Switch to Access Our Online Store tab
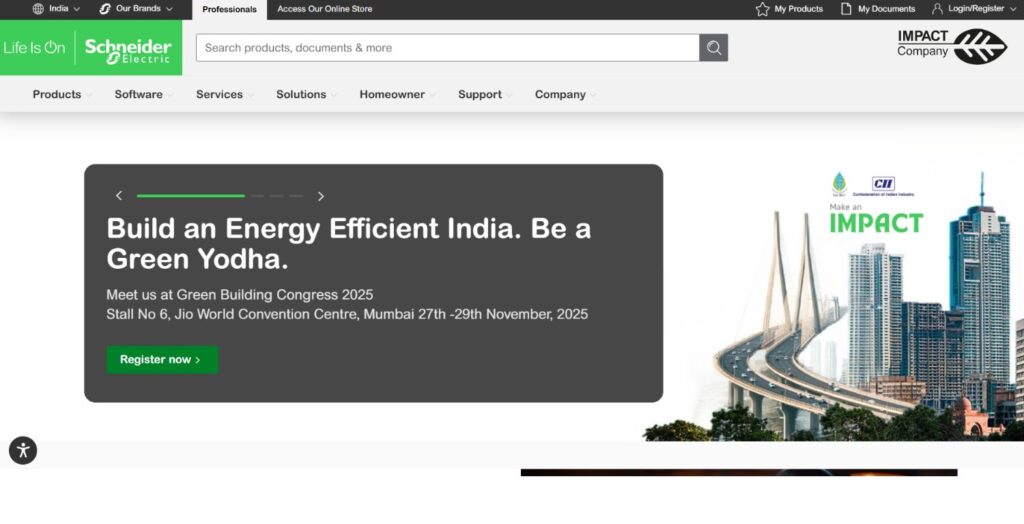 tap(325, 9)
